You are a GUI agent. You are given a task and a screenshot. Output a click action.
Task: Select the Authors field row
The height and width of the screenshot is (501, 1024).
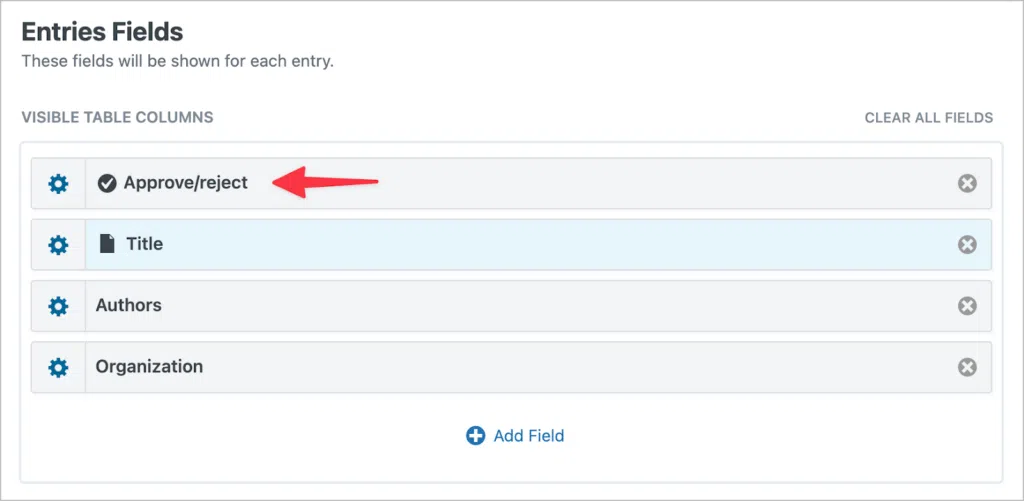[x=511, y=306]
